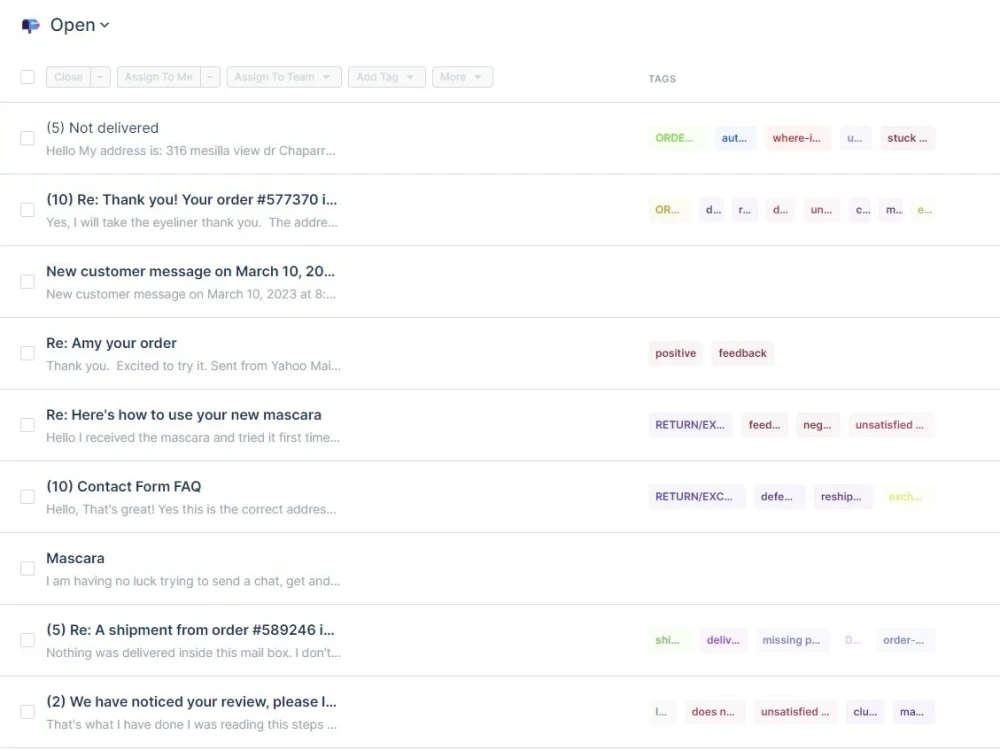Viewport: 1000px width, 750px height.
Task: Check the box for the mascara how-to ticket
Action: tap(27, 425)
